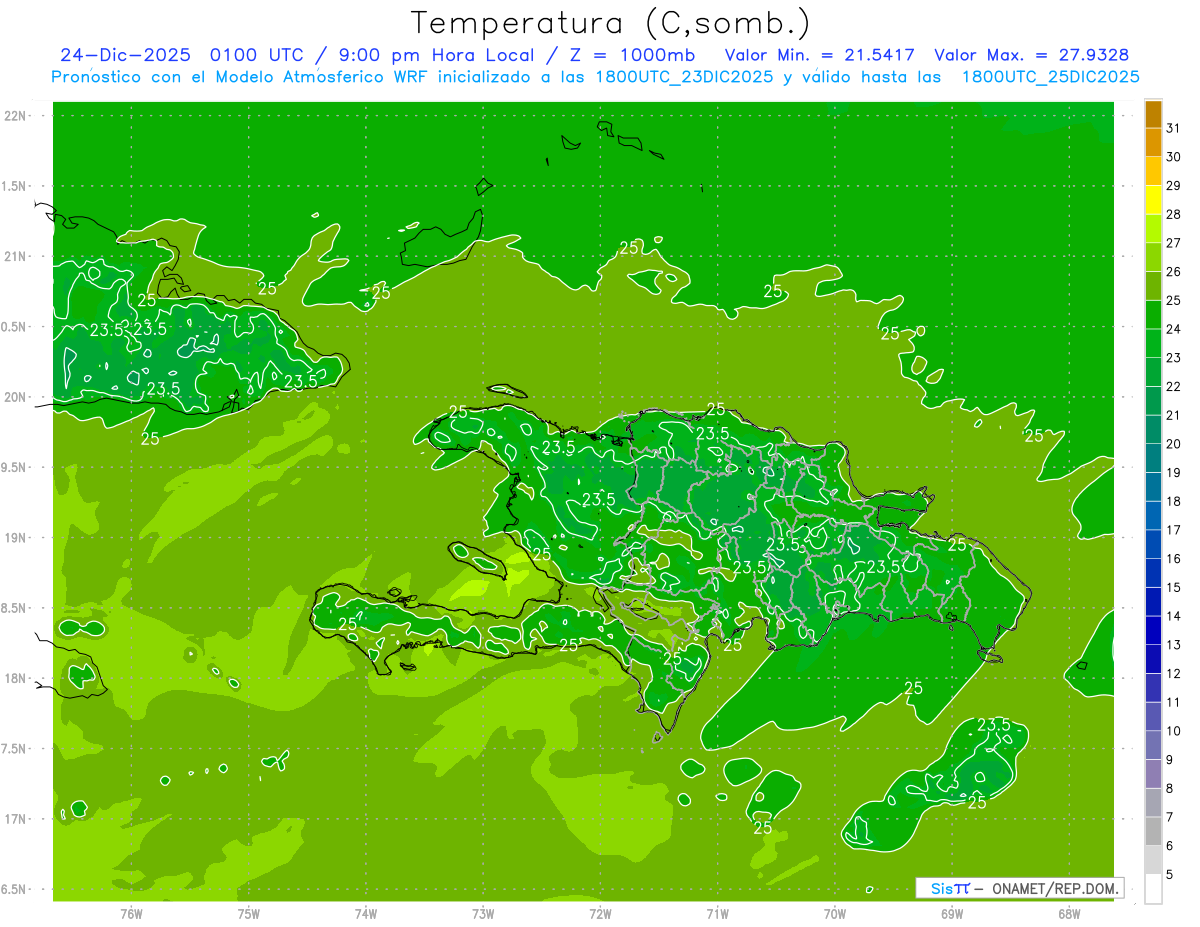This screenshot has width=1200, height=927.
Task: Click the SisPi - ONAMET/REP.DOM. label
Action: [1019, 888]
